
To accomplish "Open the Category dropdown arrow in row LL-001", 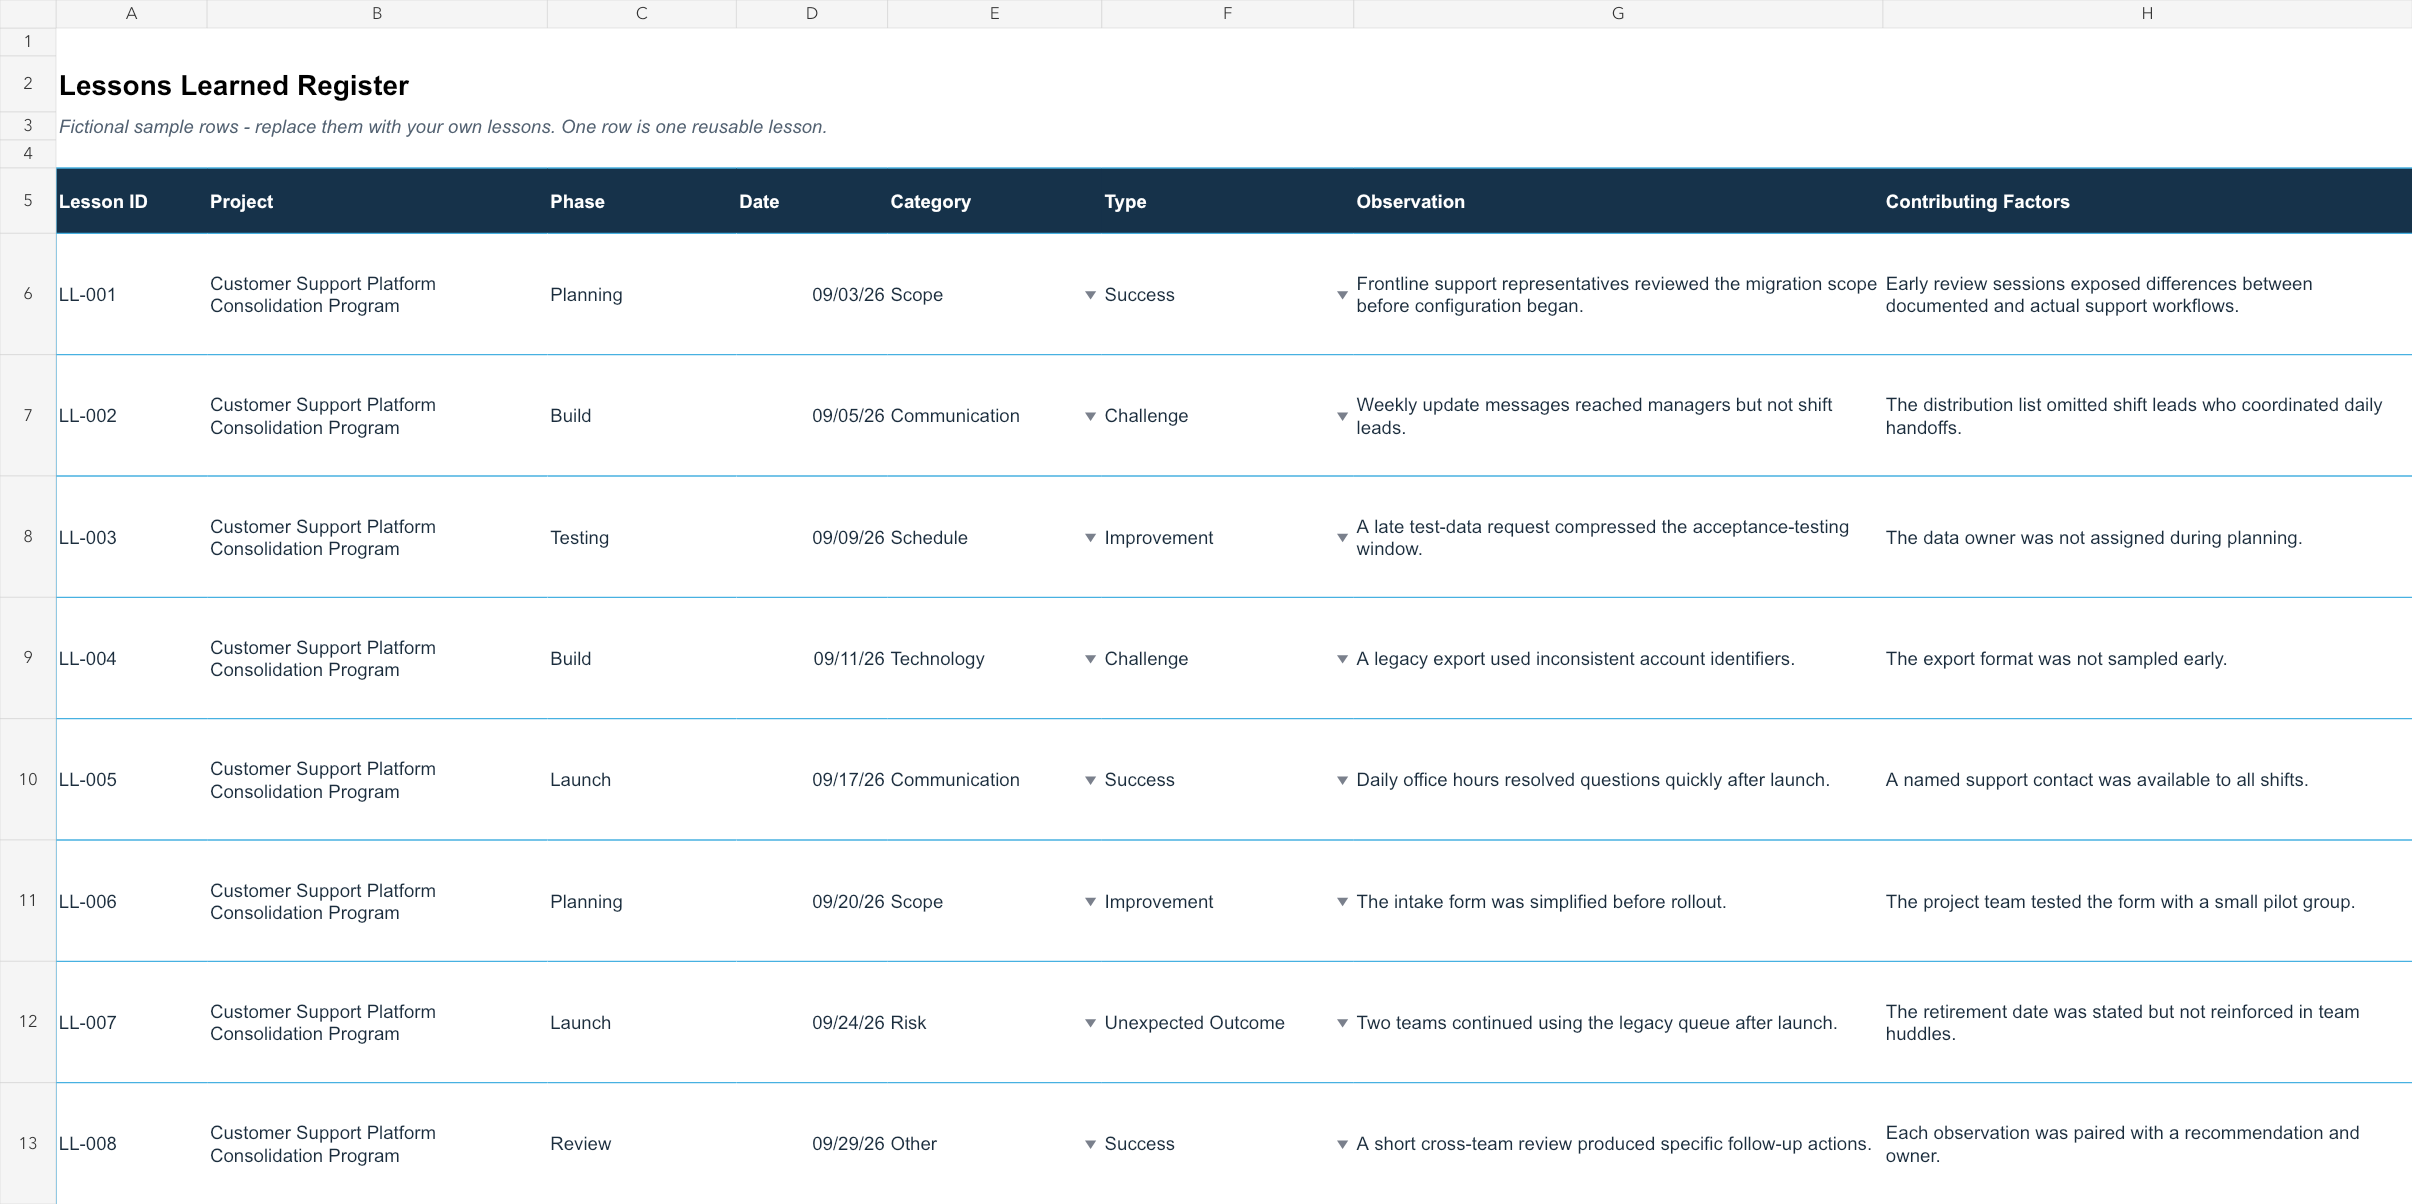I will point(1090,295).
